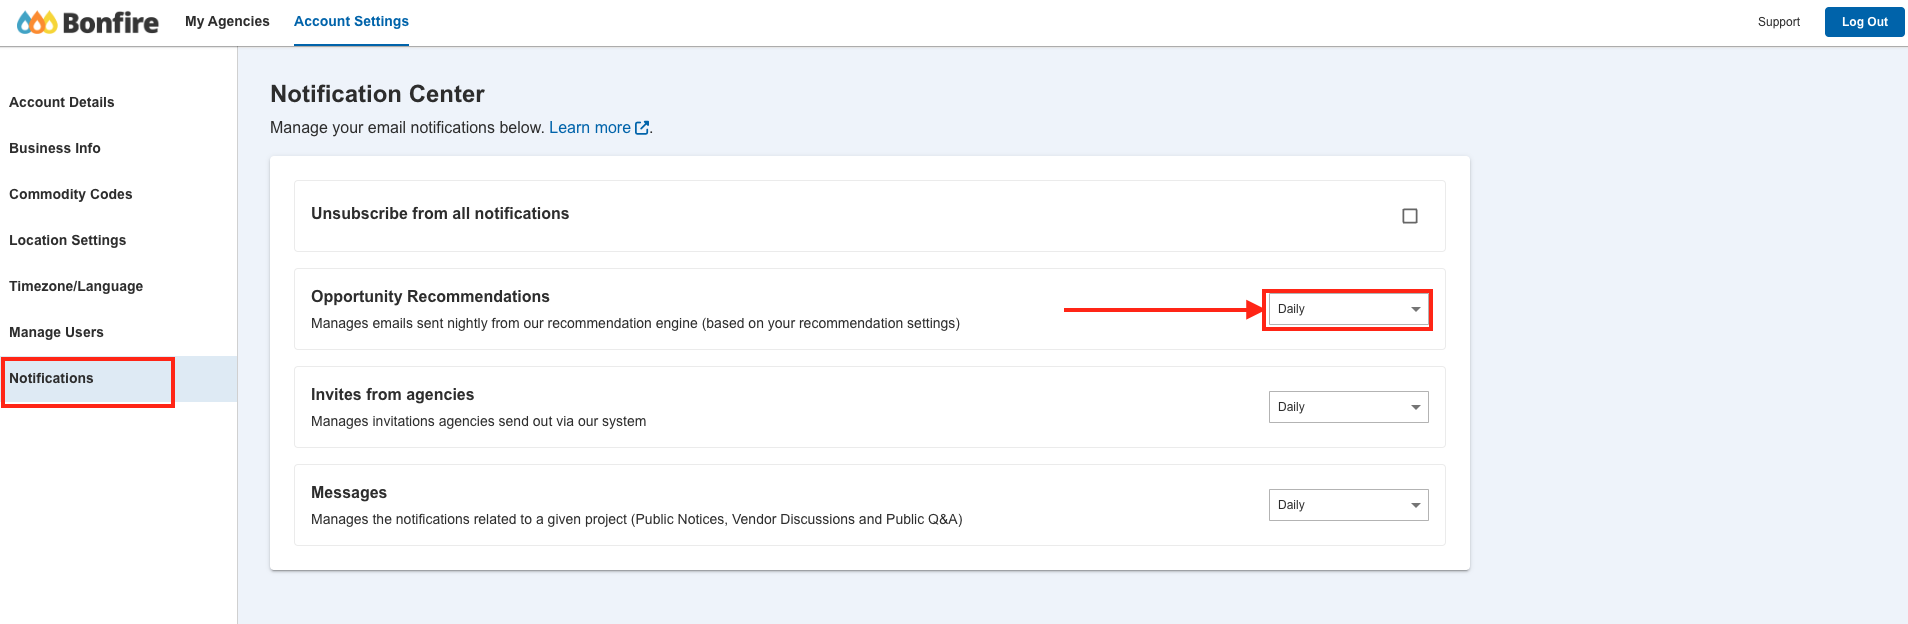Click the Log Out button

coord(1864,22)
